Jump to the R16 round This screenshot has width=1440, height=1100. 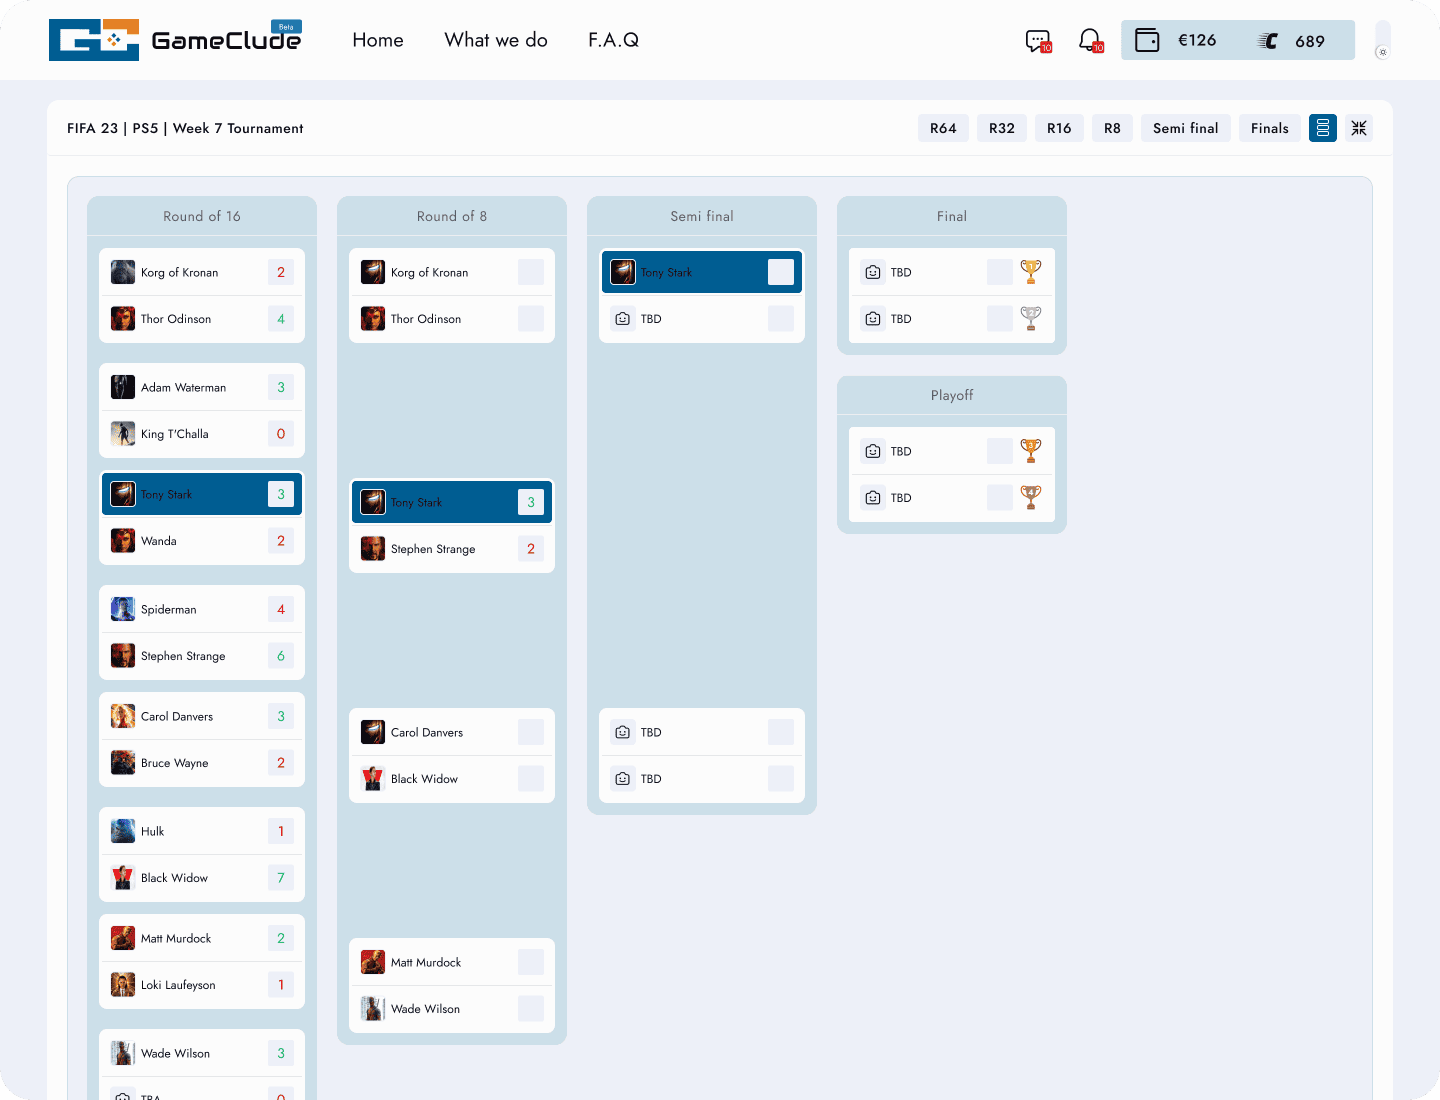(1059, 128)
